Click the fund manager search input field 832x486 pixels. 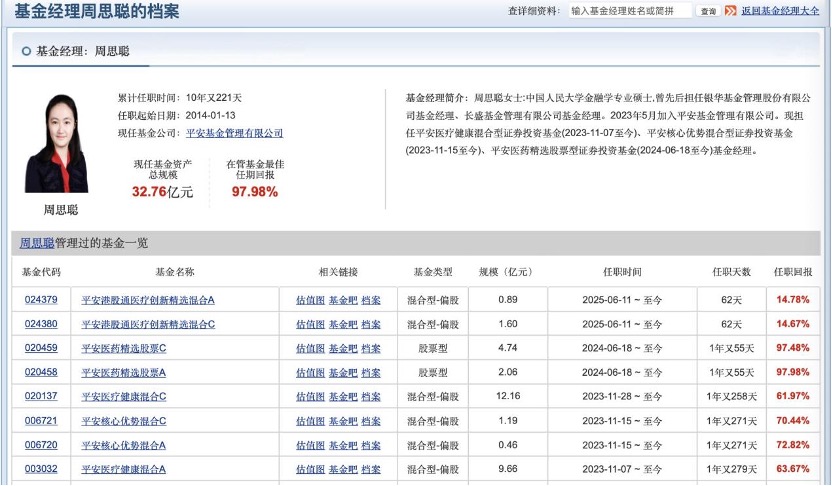click(x=630, y=11)
